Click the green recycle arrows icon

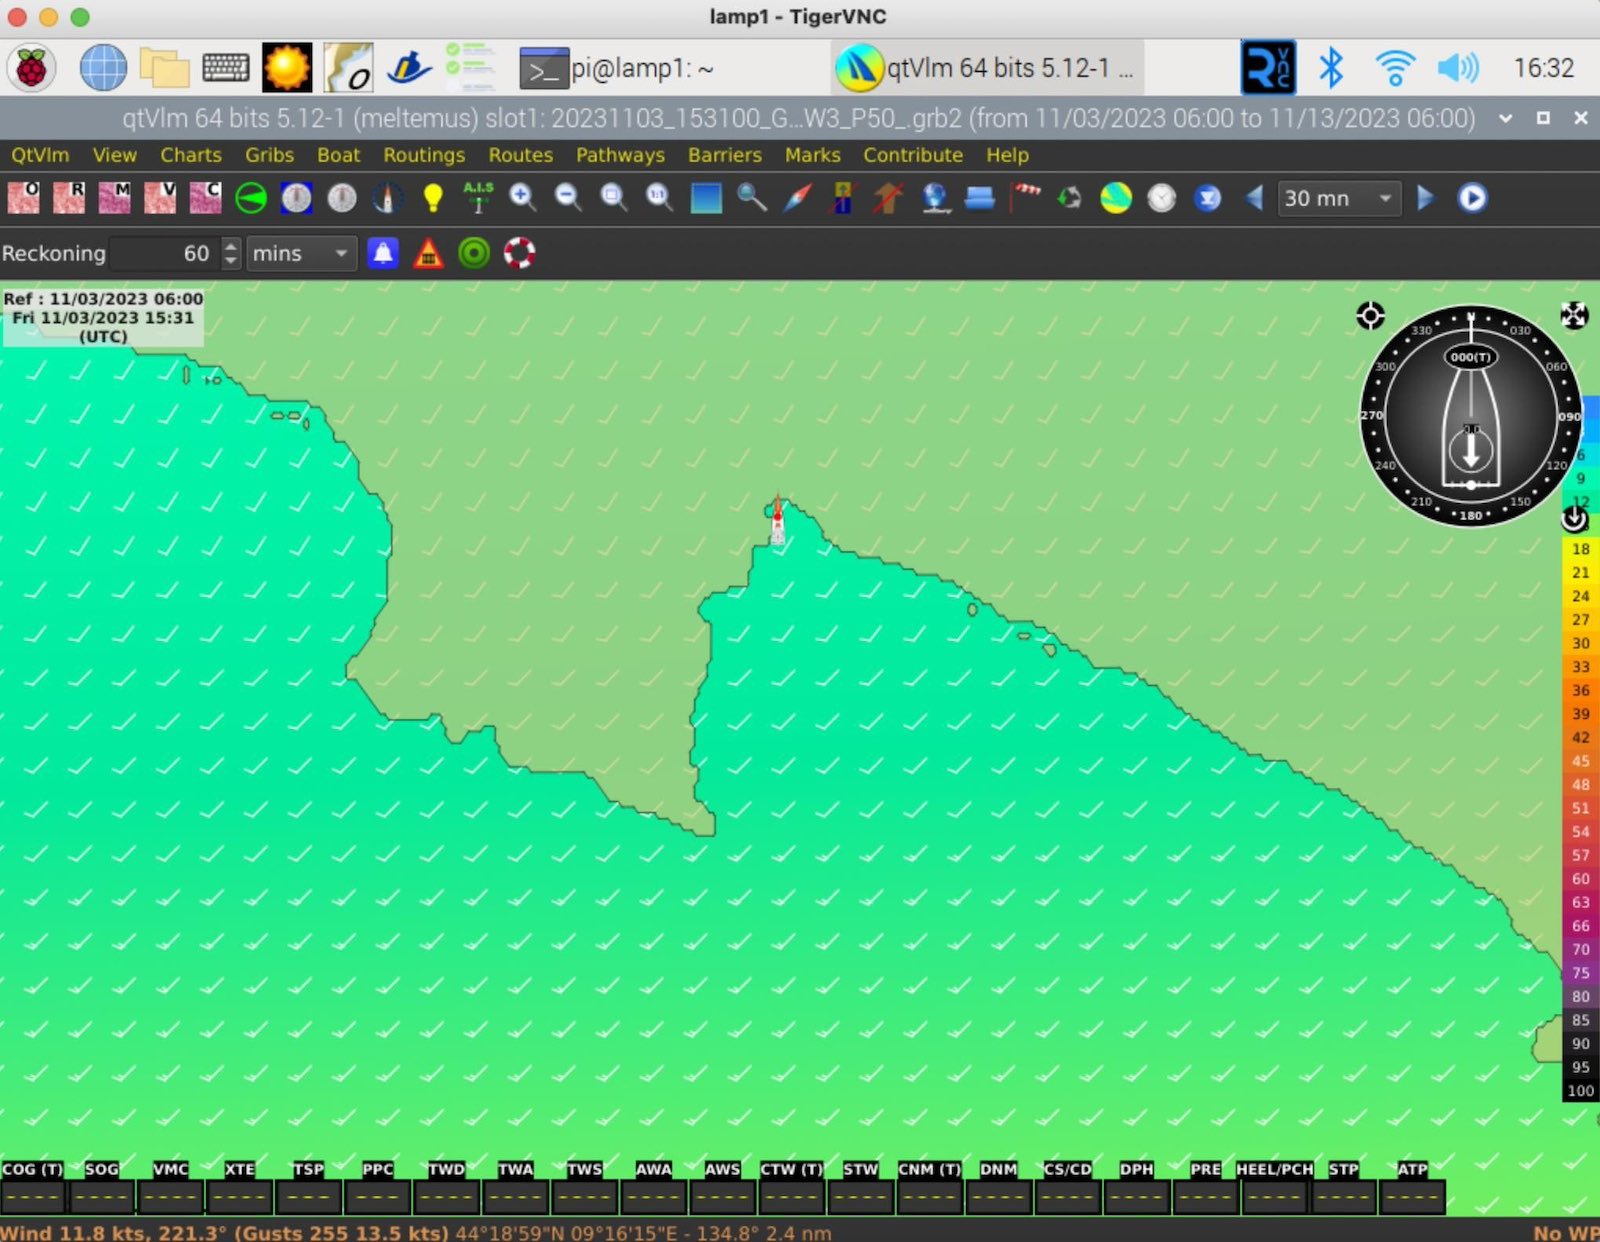pos(1070,198)
